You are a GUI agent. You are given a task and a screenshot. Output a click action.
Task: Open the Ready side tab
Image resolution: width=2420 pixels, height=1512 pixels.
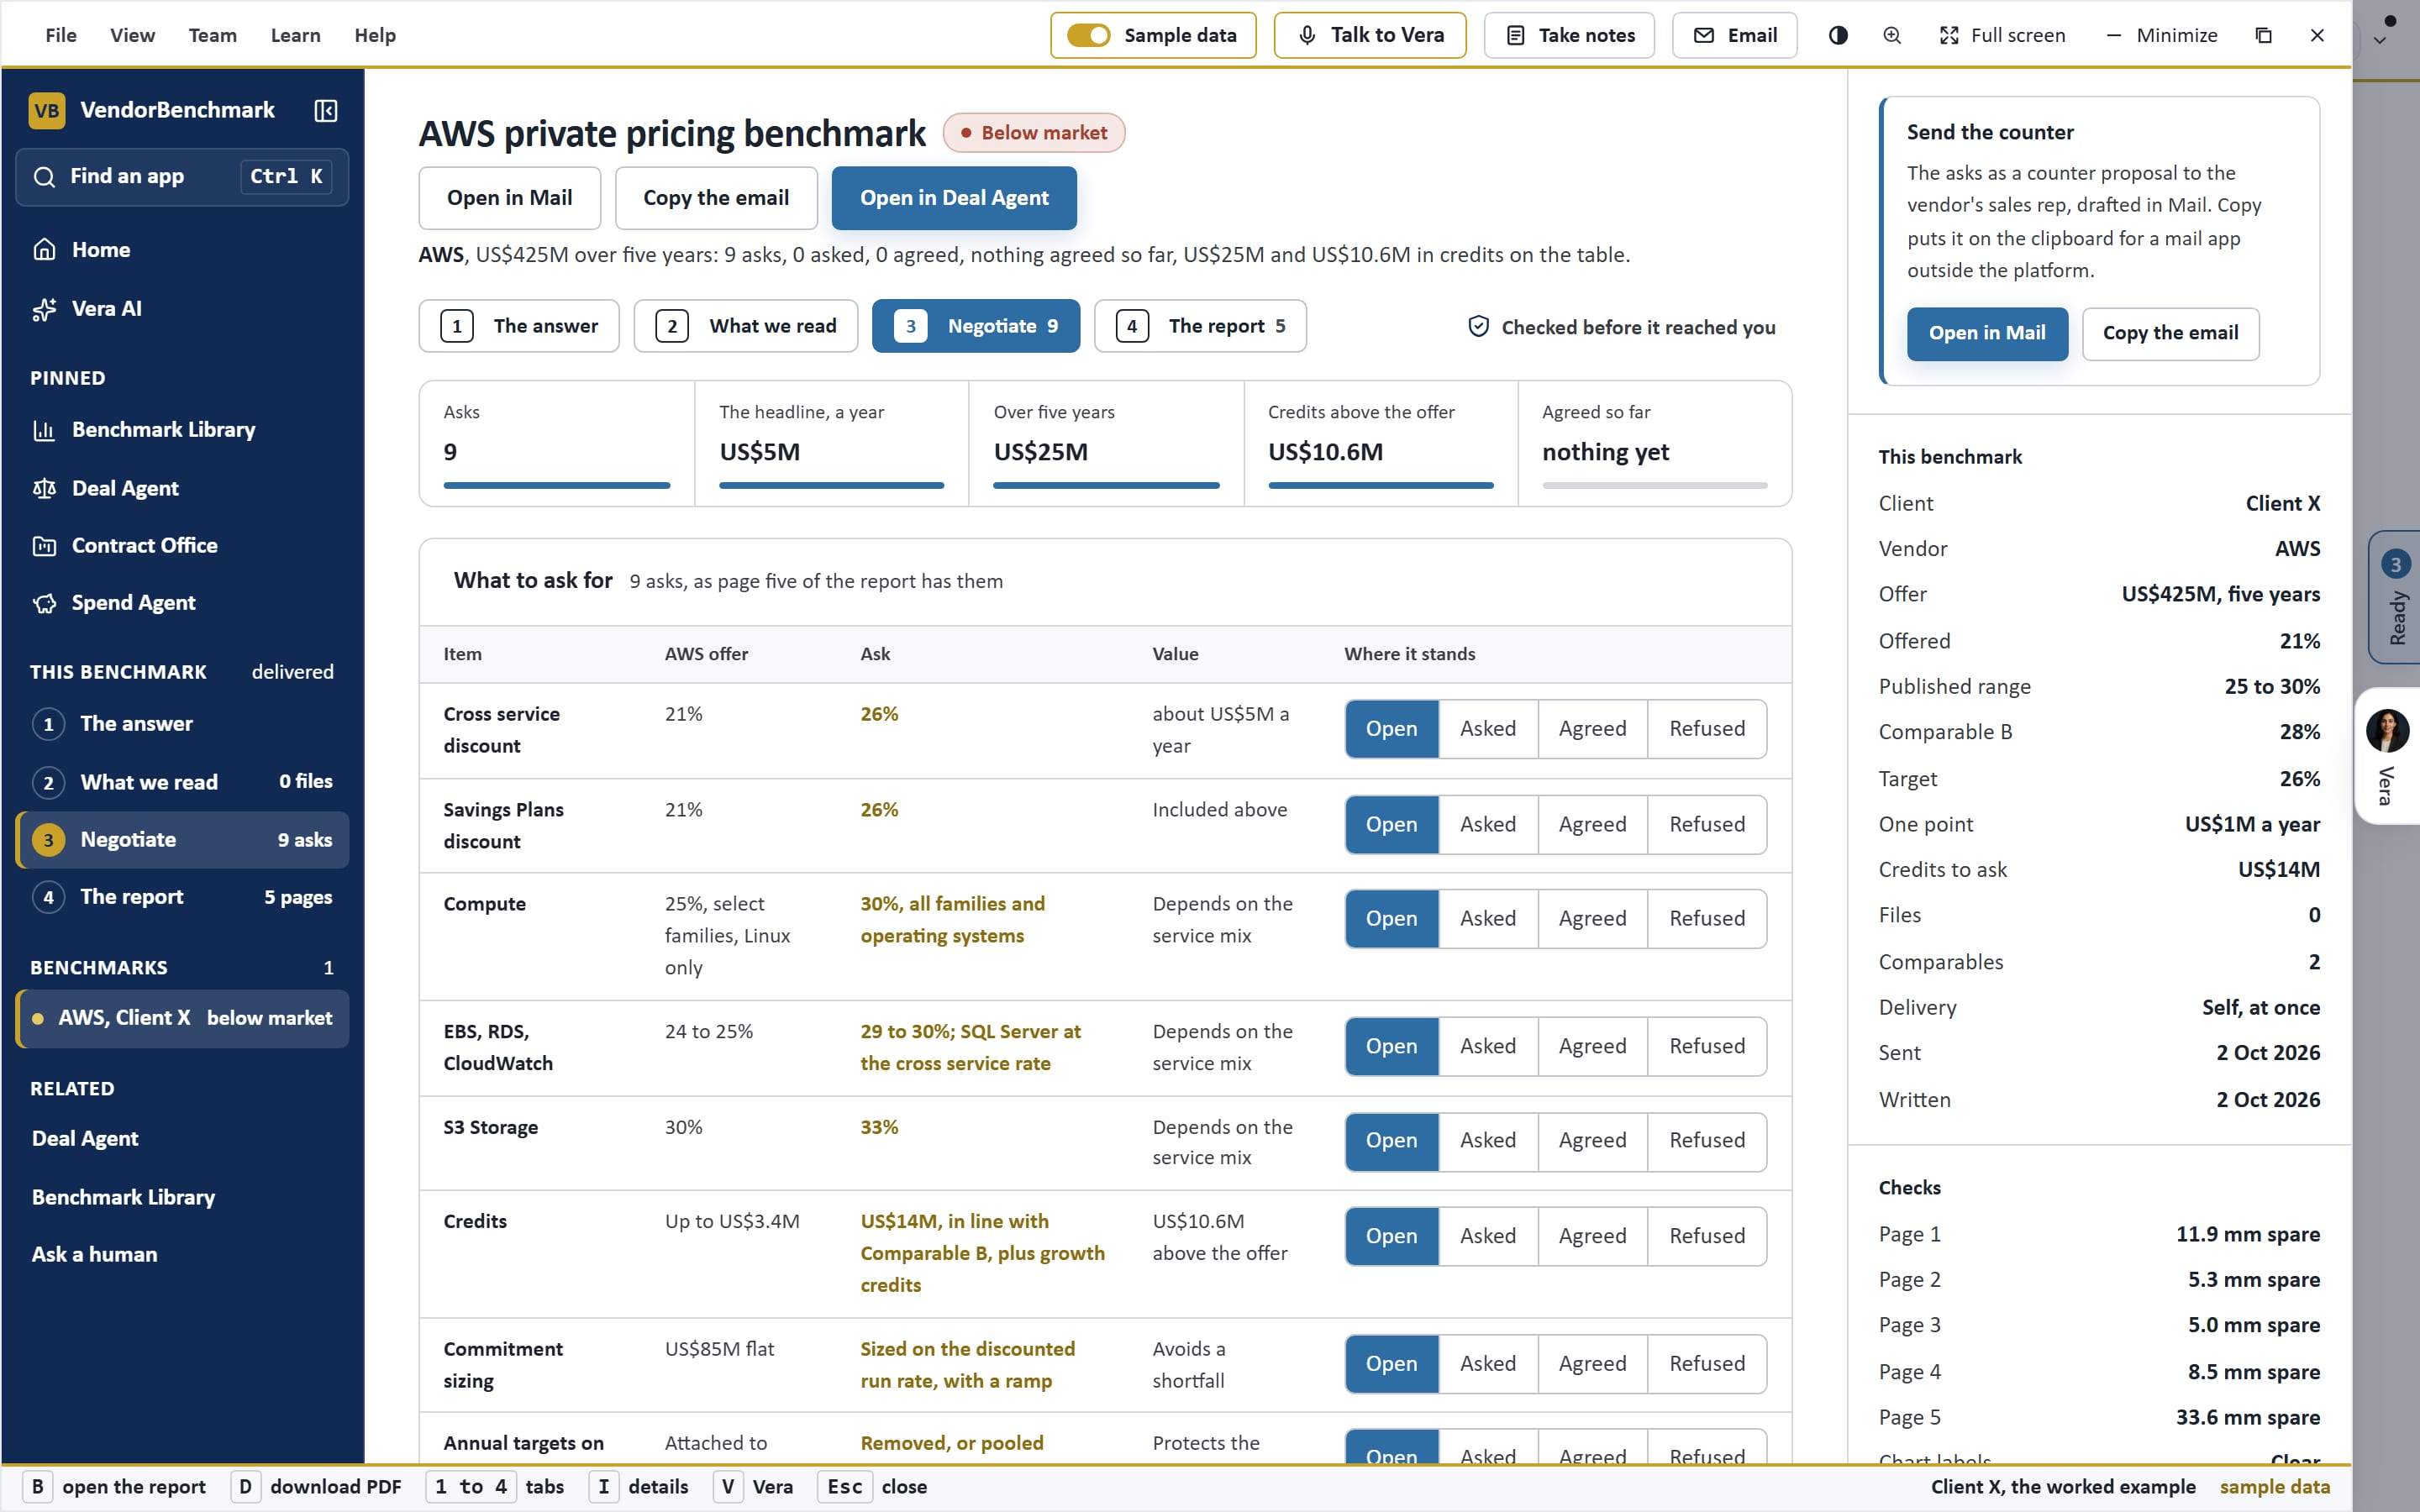(x=2395, y=597)
